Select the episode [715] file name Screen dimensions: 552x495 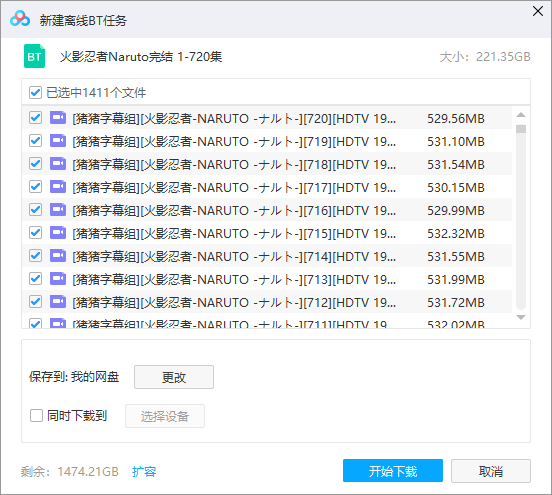tap(234, 233)
